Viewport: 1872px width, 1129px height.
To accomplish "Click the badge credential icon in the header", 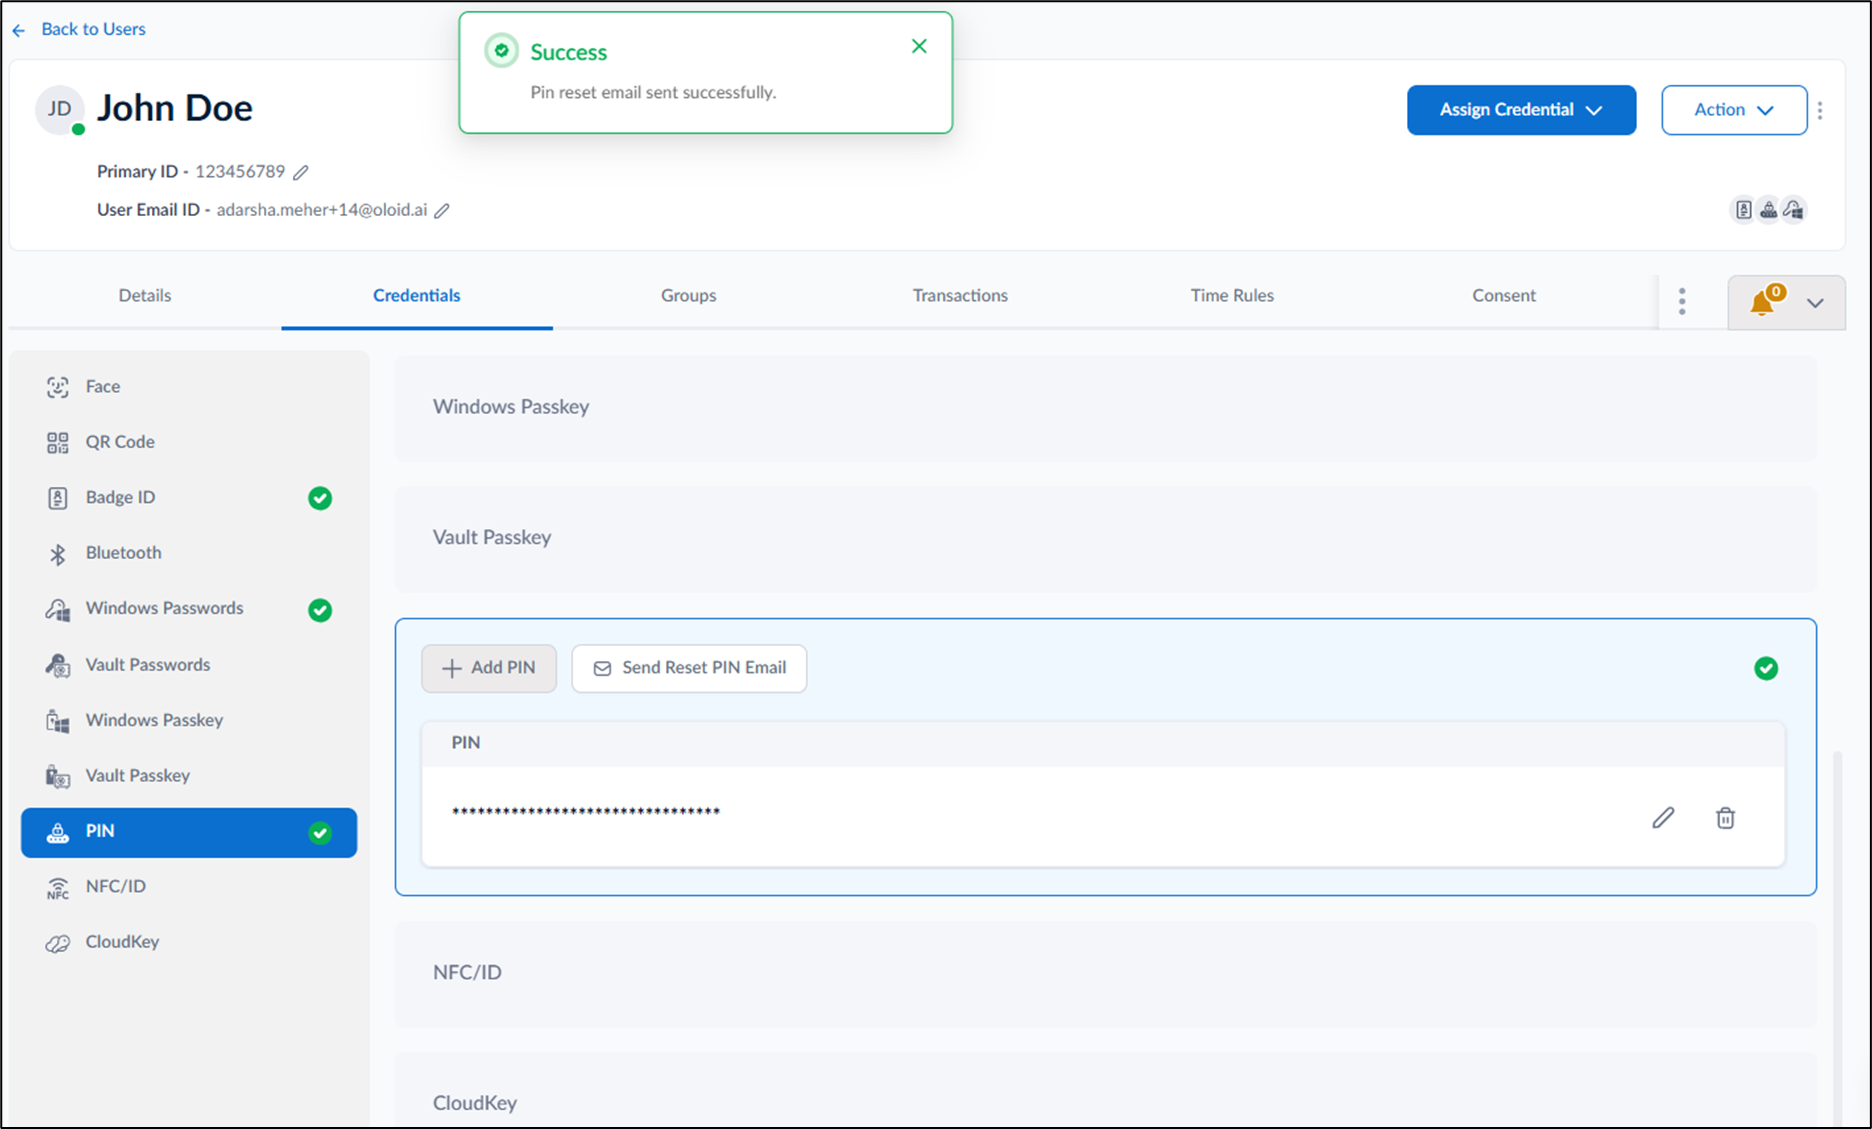I will (1743, 210).
